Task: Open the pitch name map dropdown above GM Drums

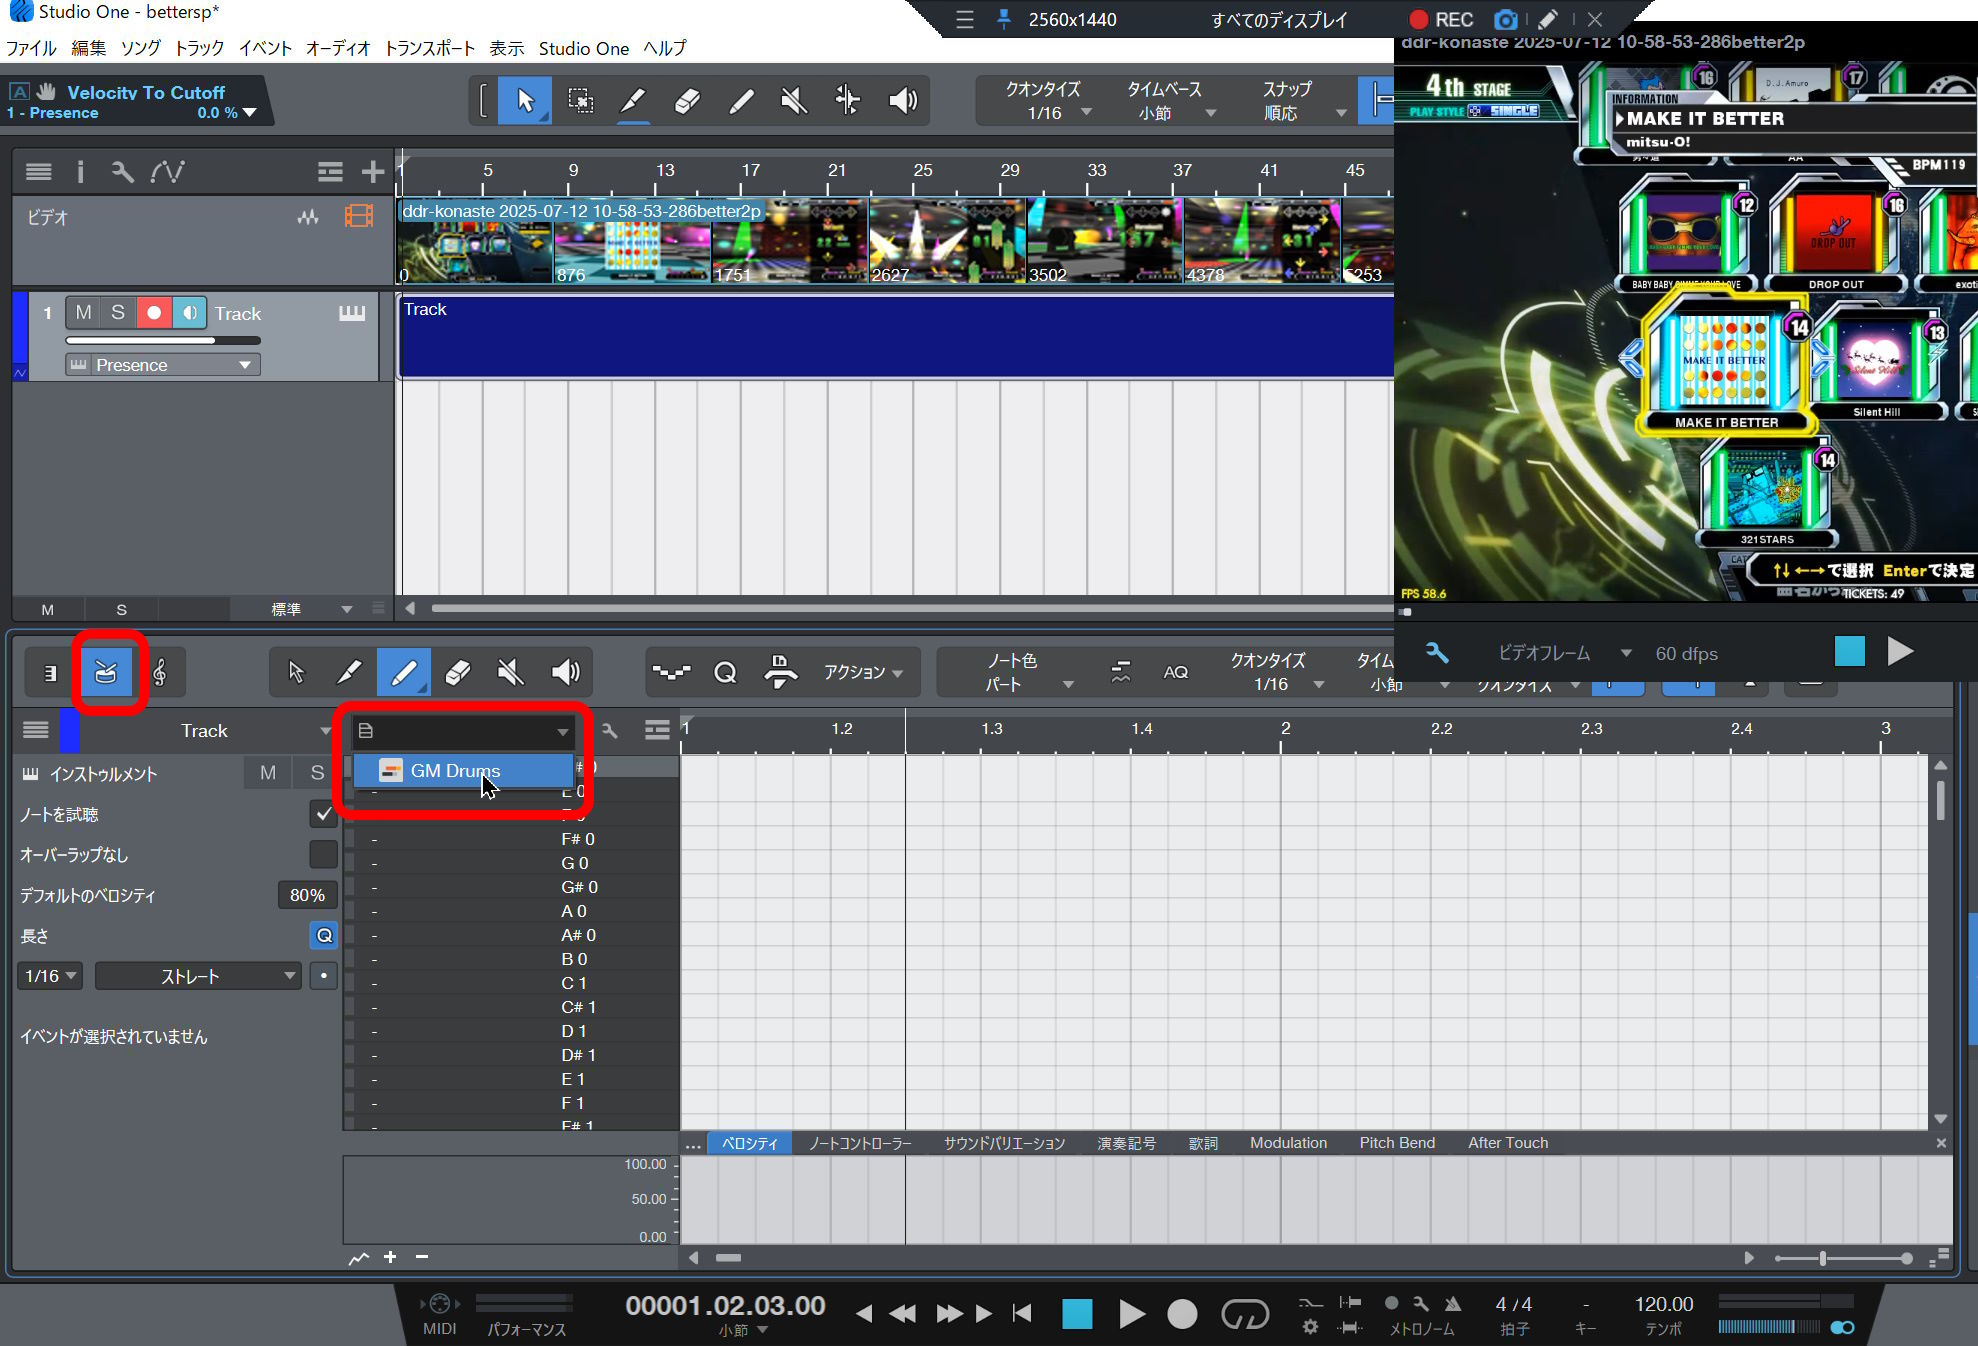Action: [x=463, y=731]
